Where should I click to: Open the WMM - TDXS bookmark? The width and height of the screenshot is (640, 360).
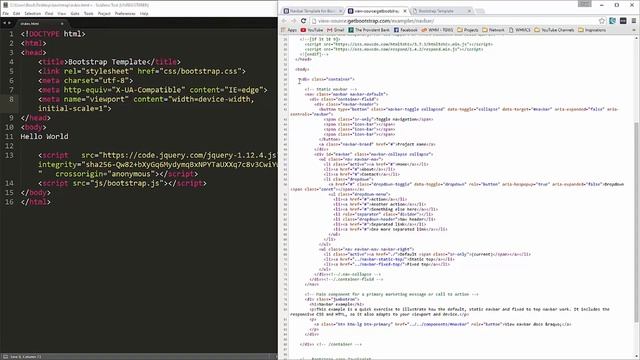437,30
